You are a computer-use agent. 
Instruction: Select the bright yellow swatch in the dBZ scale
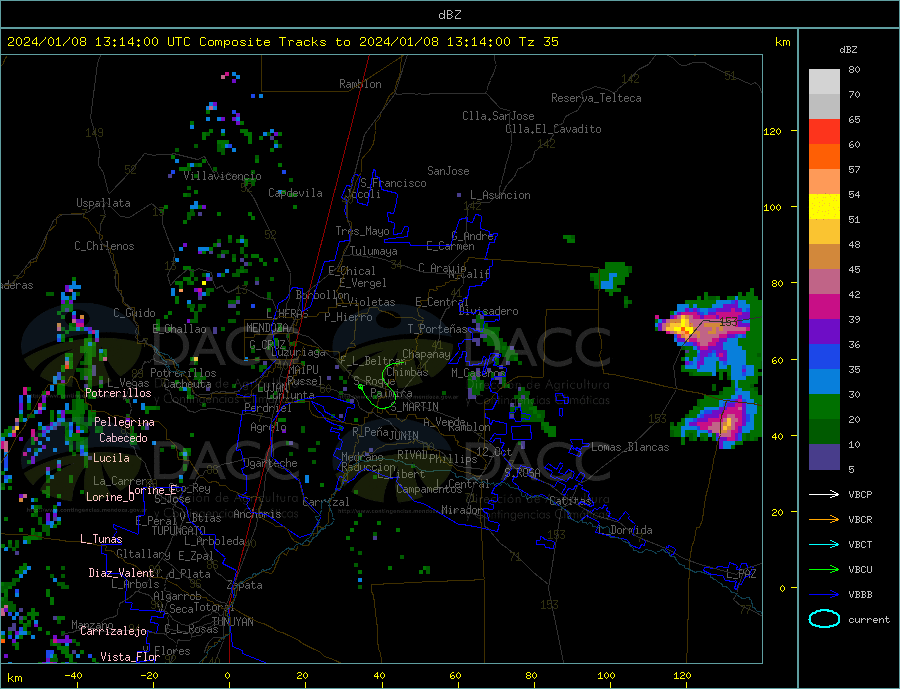pos(824,207)
